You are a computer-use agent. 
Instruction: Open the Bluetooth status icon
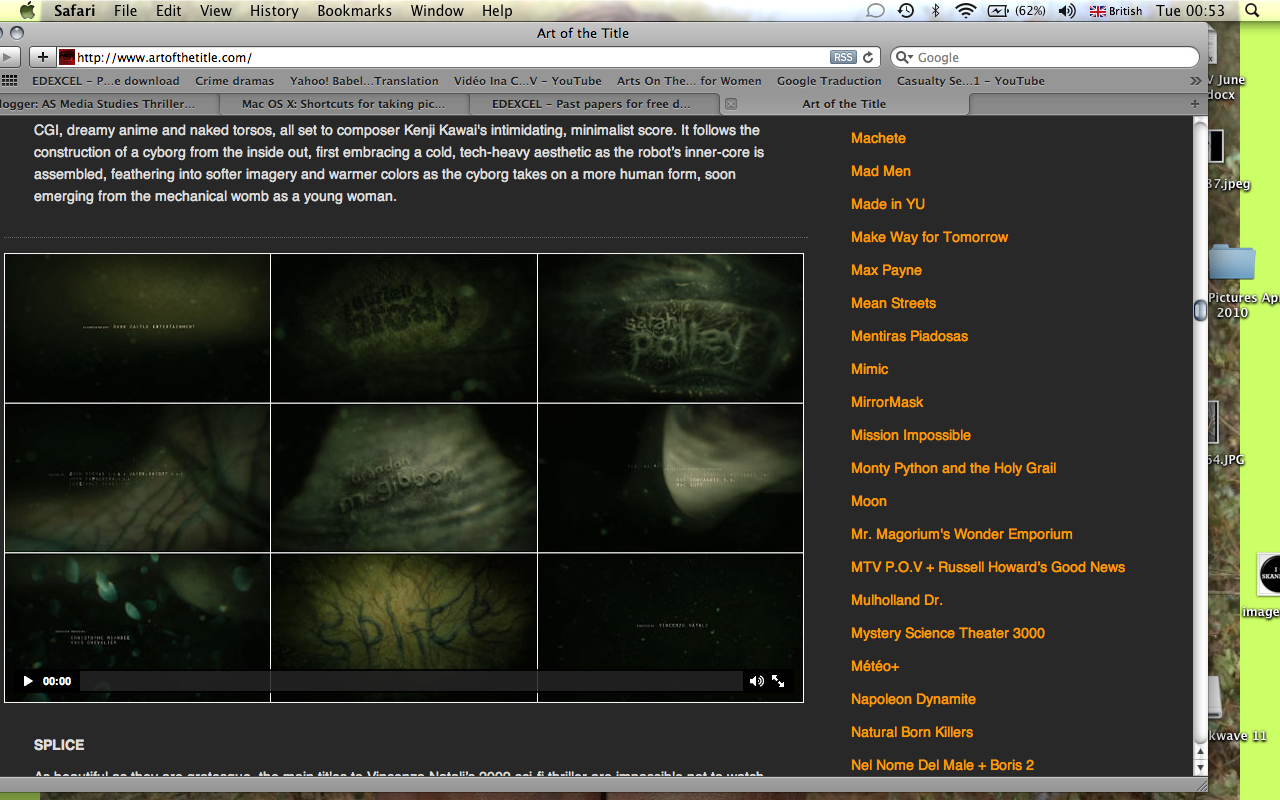[936, 11]
